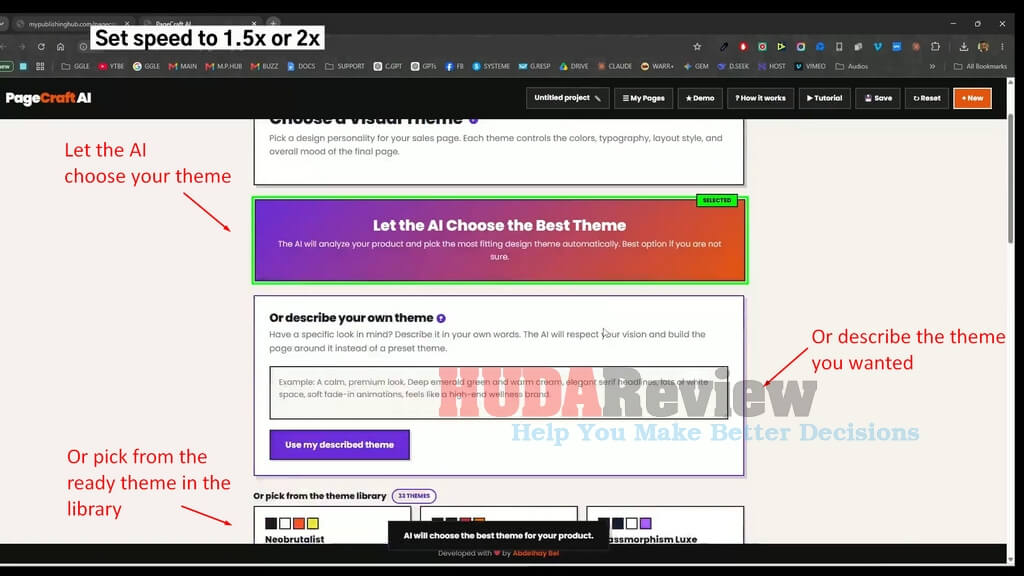Select the Neobrutalist theme card
The width and height of the screenshot is (1024, 576).
[332, 525]
